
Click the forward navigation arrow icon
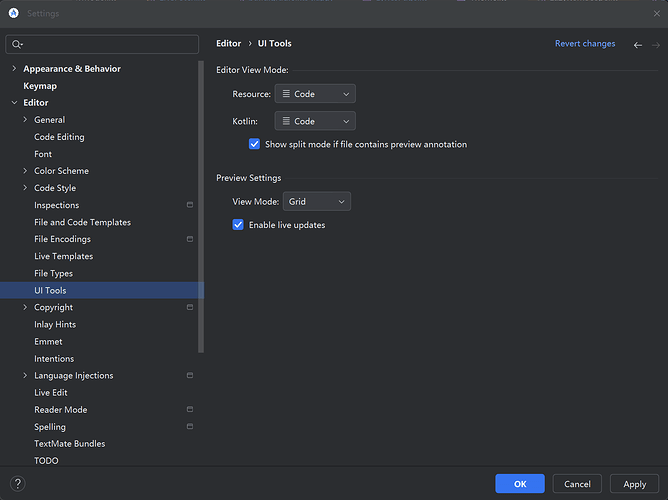click(654, 44)
